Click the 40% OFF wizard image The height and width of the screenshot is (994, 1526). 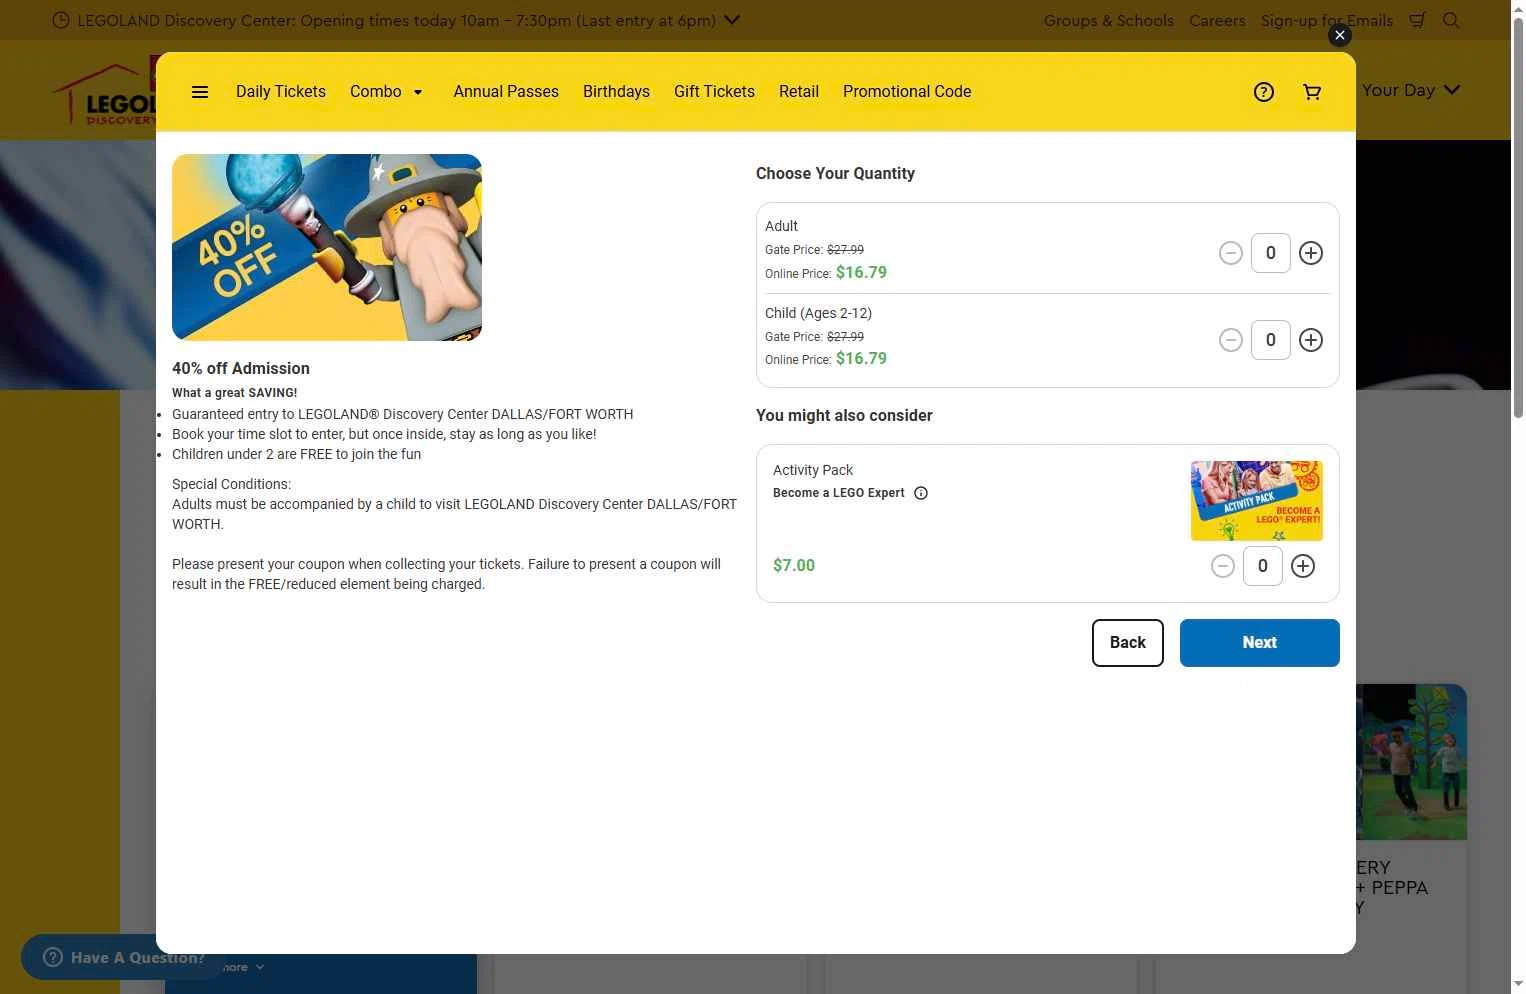pos(327,247)
